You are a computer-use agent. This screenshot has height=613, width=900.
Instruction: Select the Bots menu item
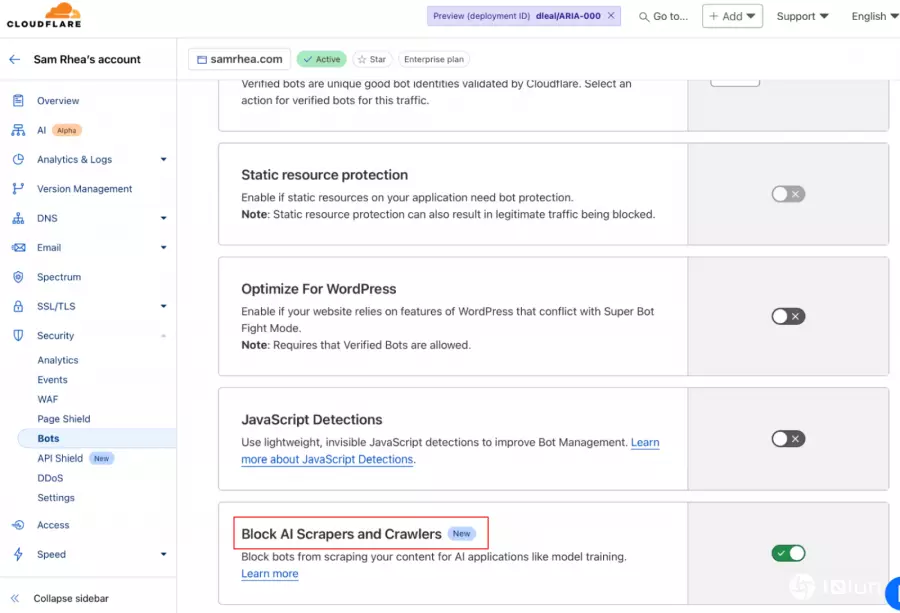(x=97, y=438)
